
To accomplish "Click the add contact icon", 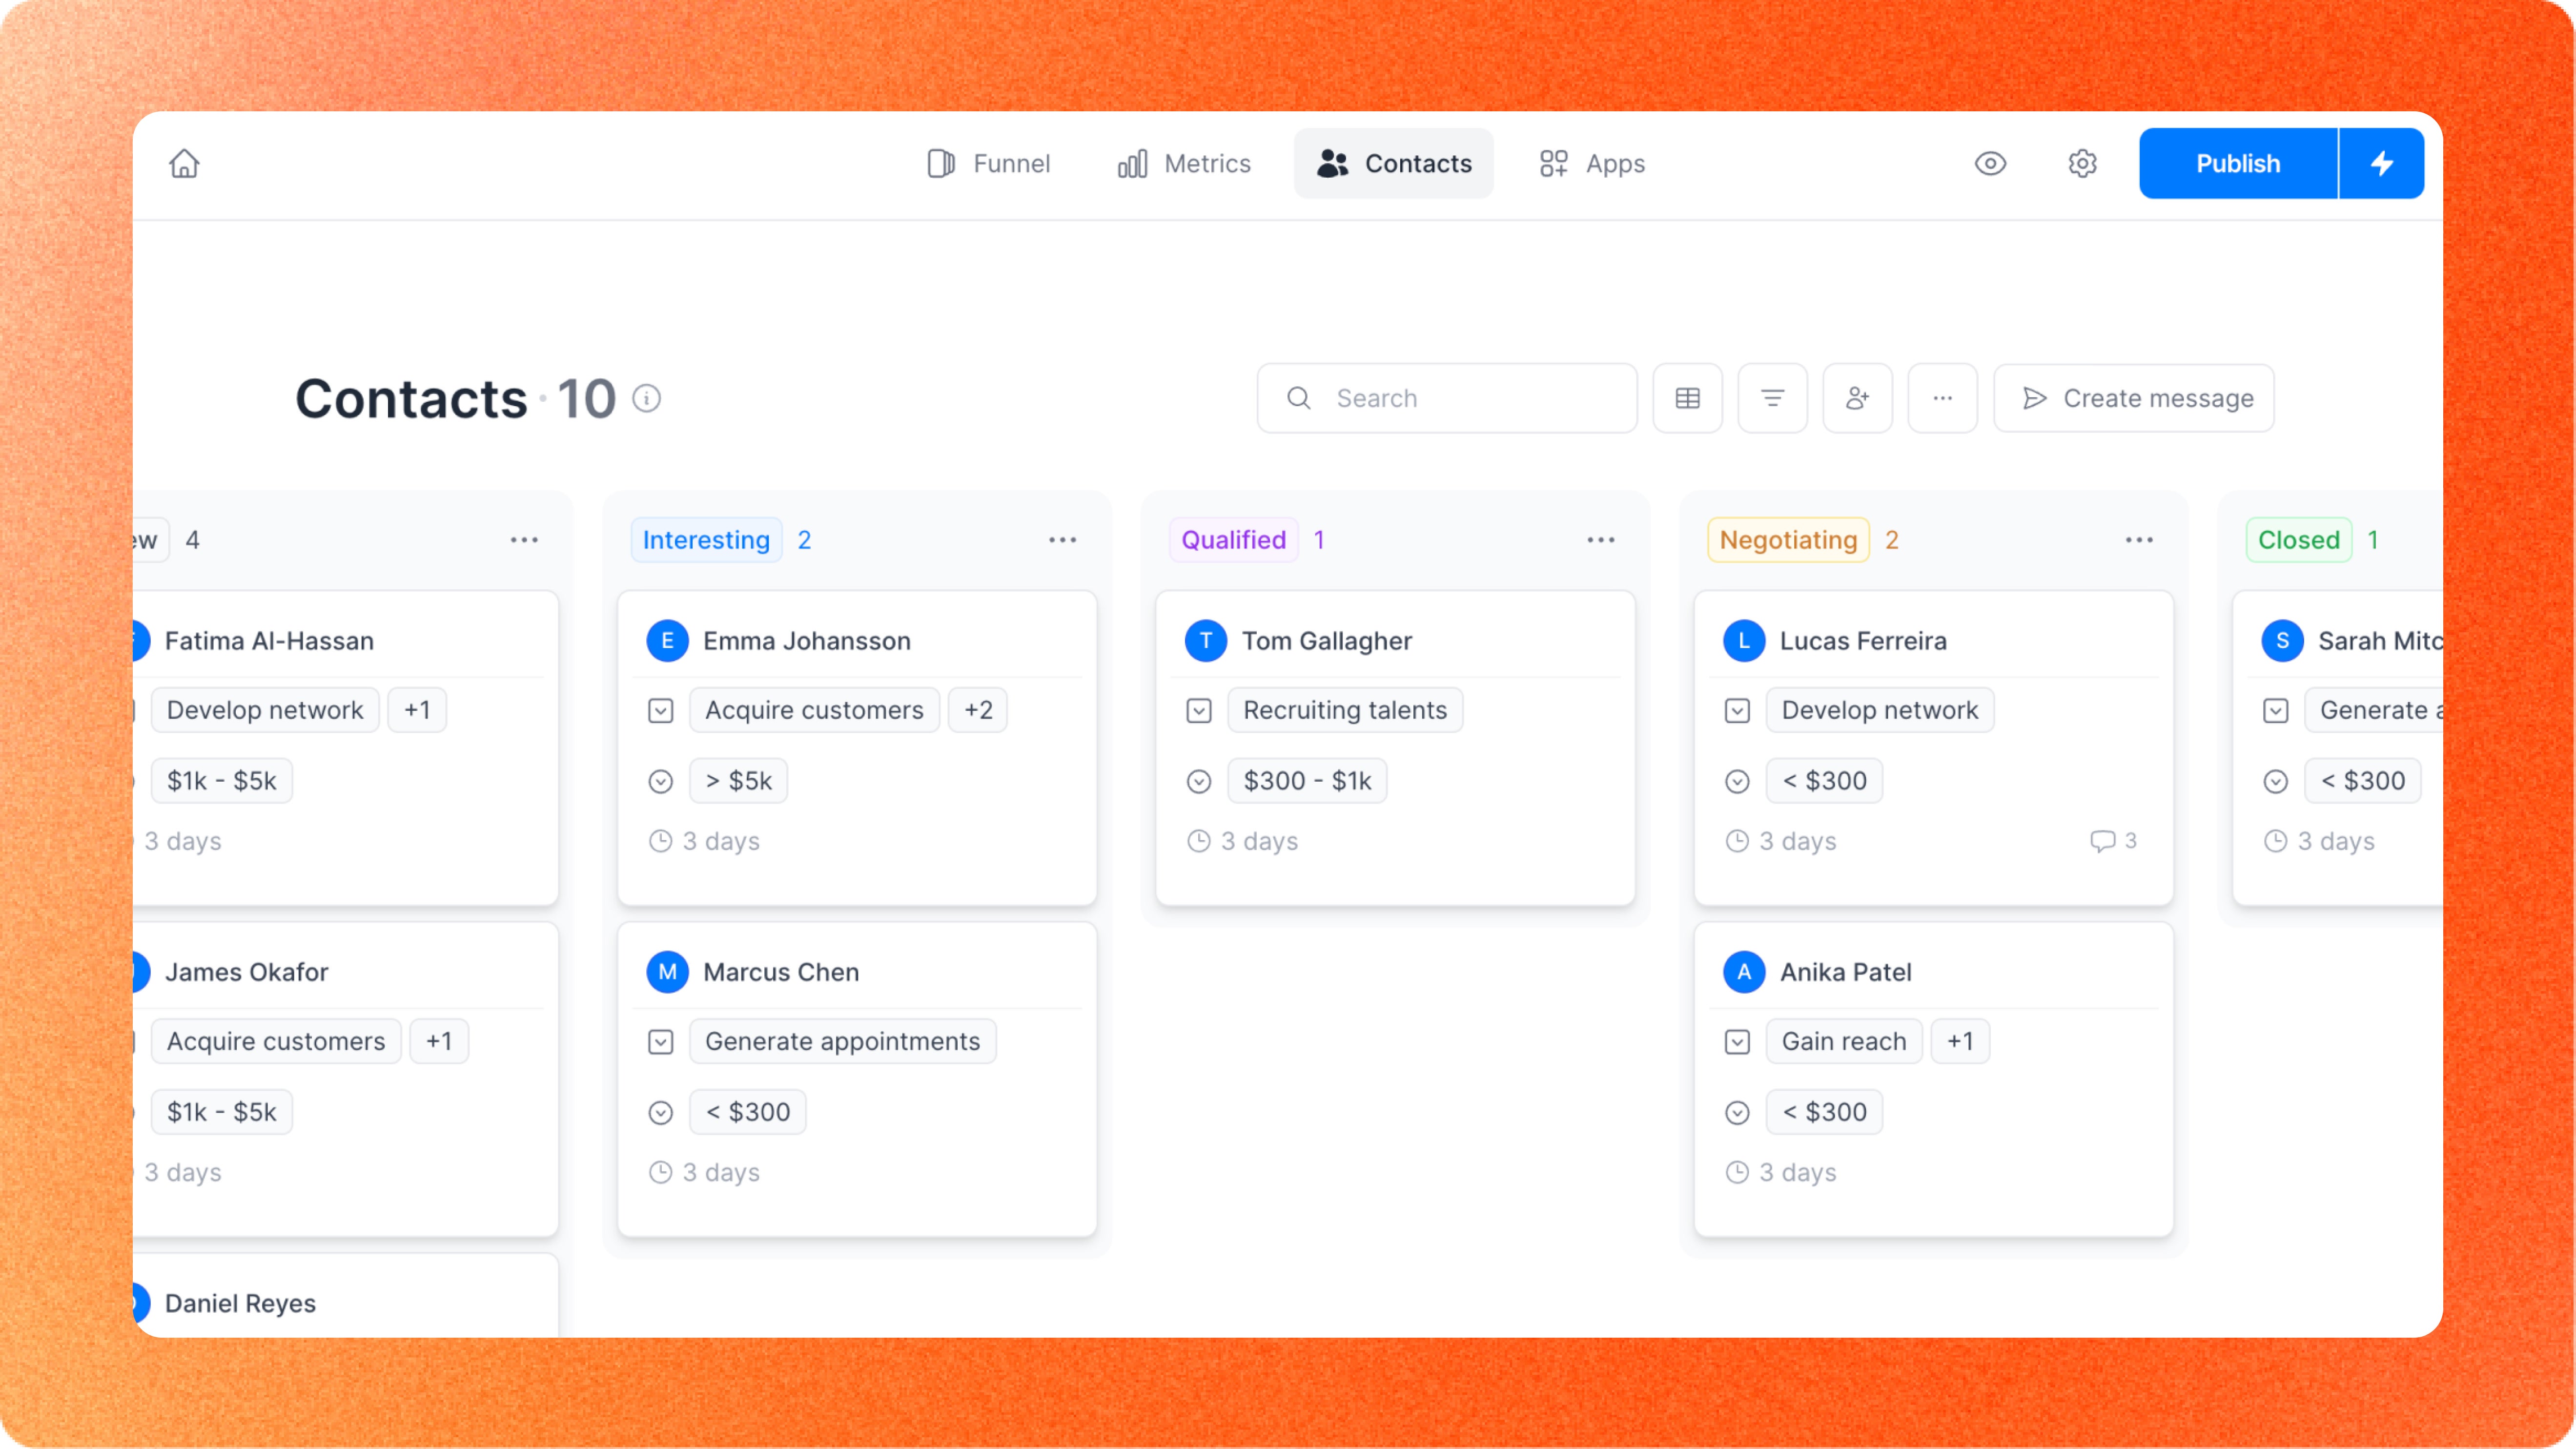I will tap(1858, 398).
